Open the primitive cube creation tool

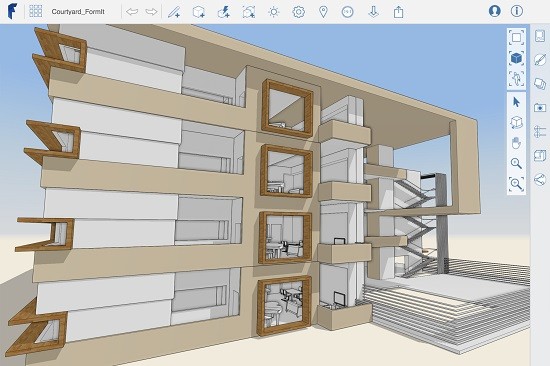point(199,12)
